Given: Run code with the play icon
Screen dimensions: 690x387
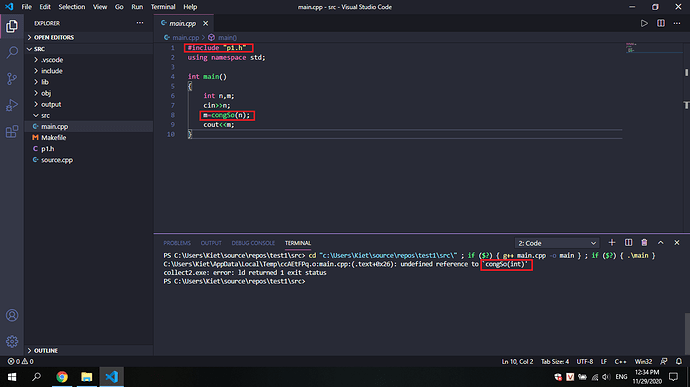Looking at the screenshot, I should (x=644, y=23).
